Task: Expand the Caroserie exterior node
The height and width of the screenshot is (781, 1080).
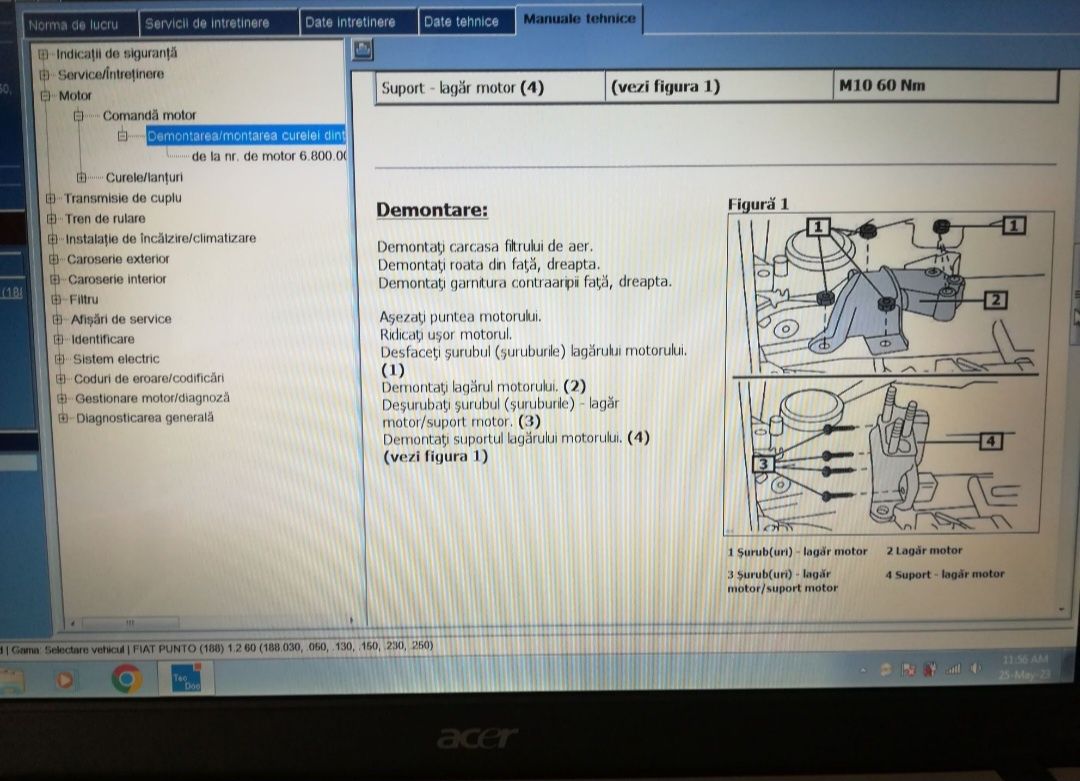Action: (x=54, y=260)
